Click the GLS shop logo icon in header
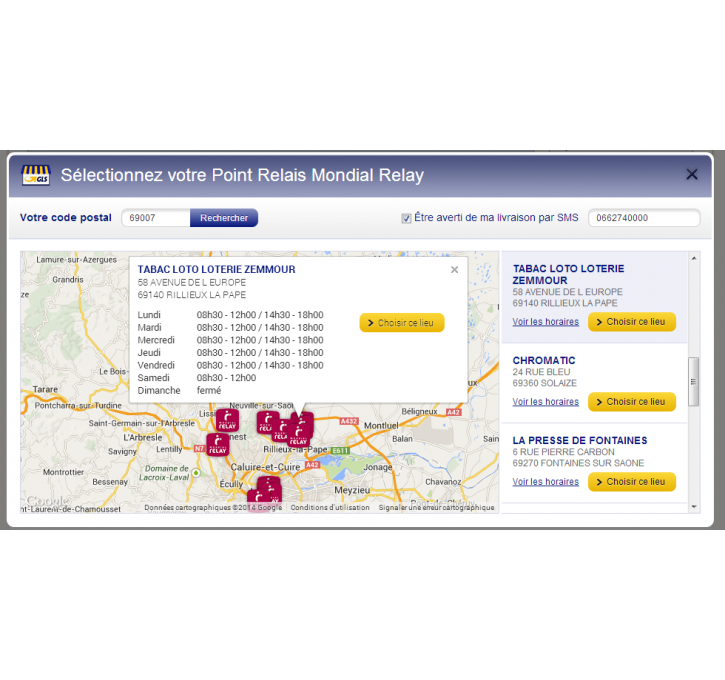 click(36, 175)
